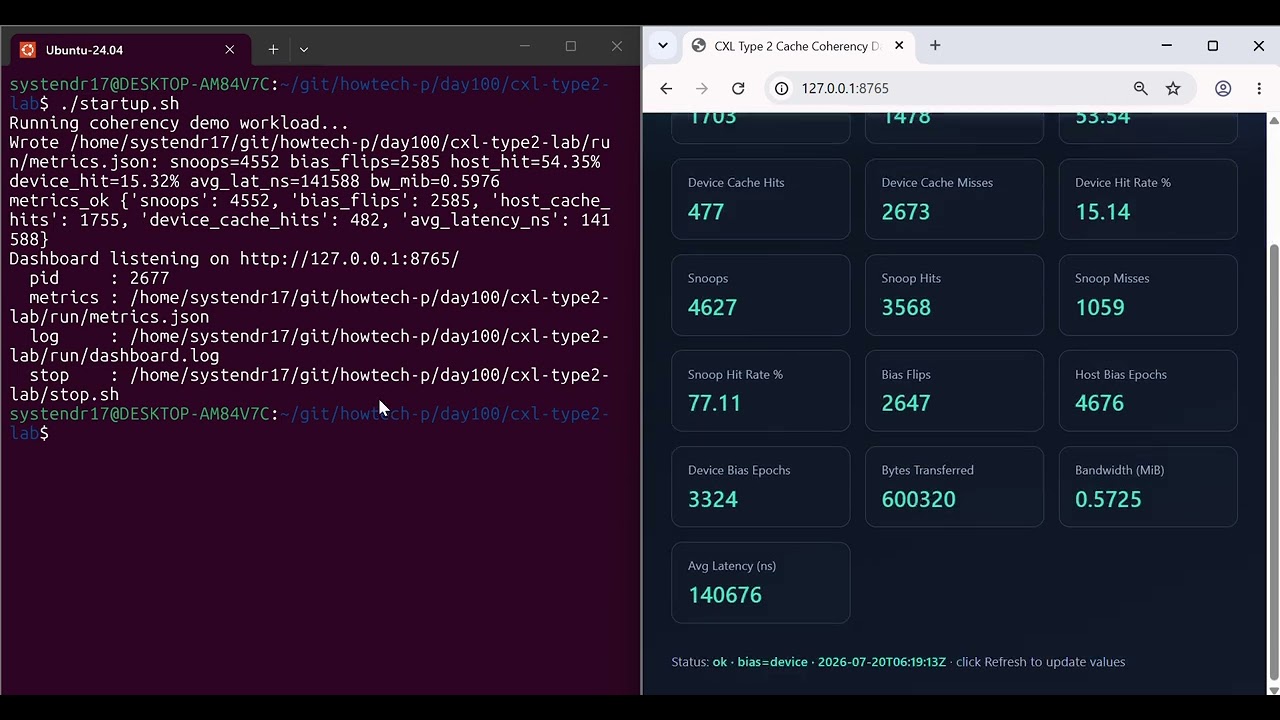Click the Device Bias Epochs value 3324

(x=712, y=499)
